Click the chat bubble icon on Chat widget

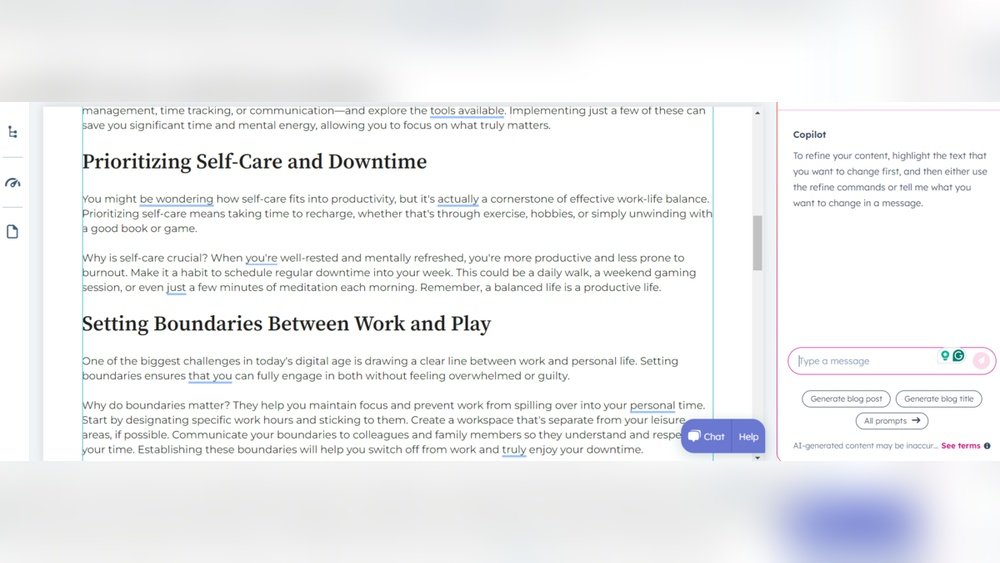[x=694, y=436]
